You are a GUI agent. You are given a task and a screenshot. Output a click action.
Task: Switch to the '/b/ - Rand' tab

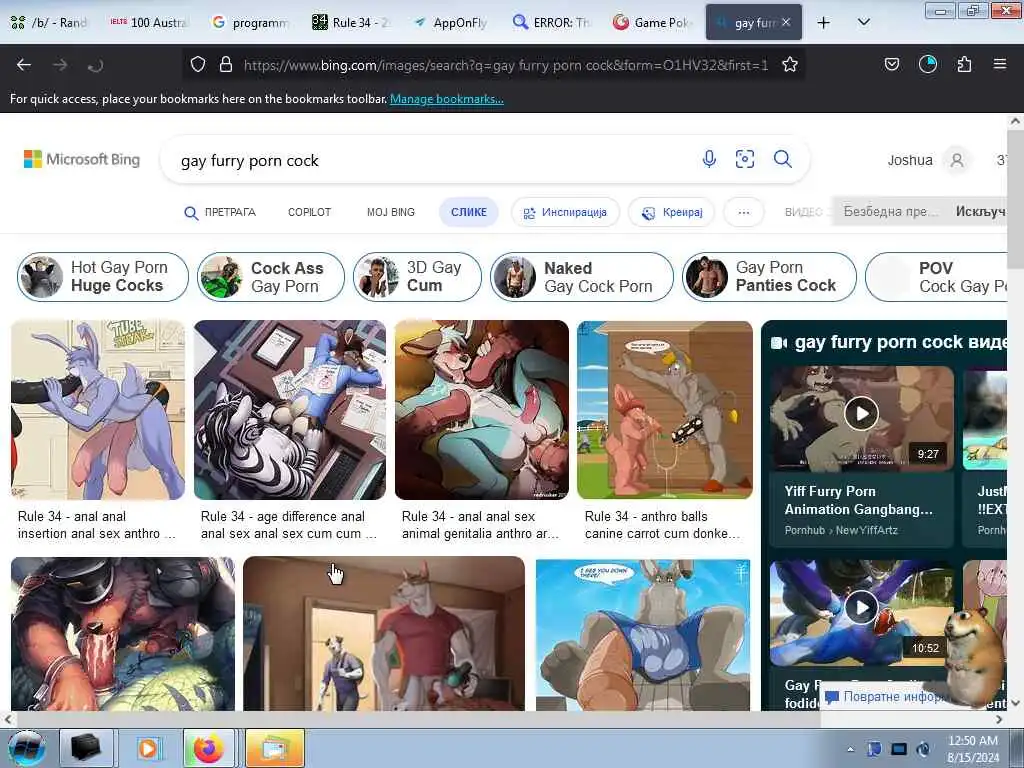(49, 22)
